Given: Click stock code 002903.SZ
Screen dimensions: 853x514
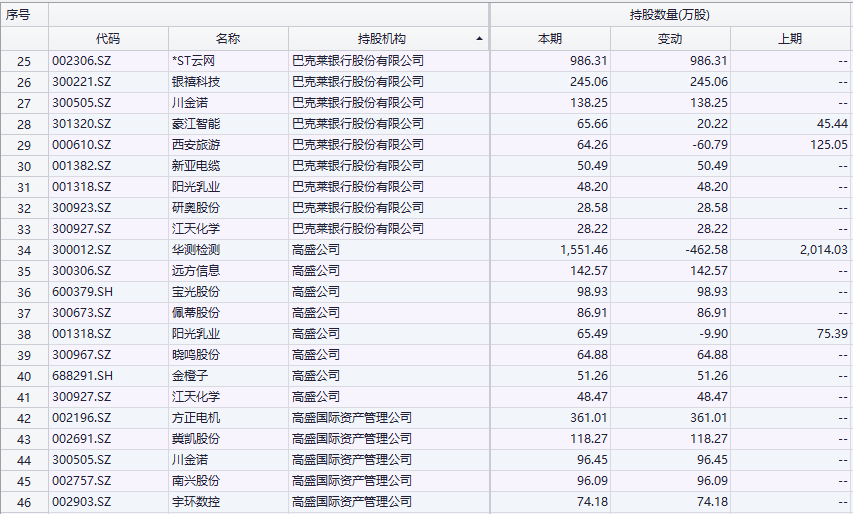Looking at the screenshot, I should [x=82, y=501].
